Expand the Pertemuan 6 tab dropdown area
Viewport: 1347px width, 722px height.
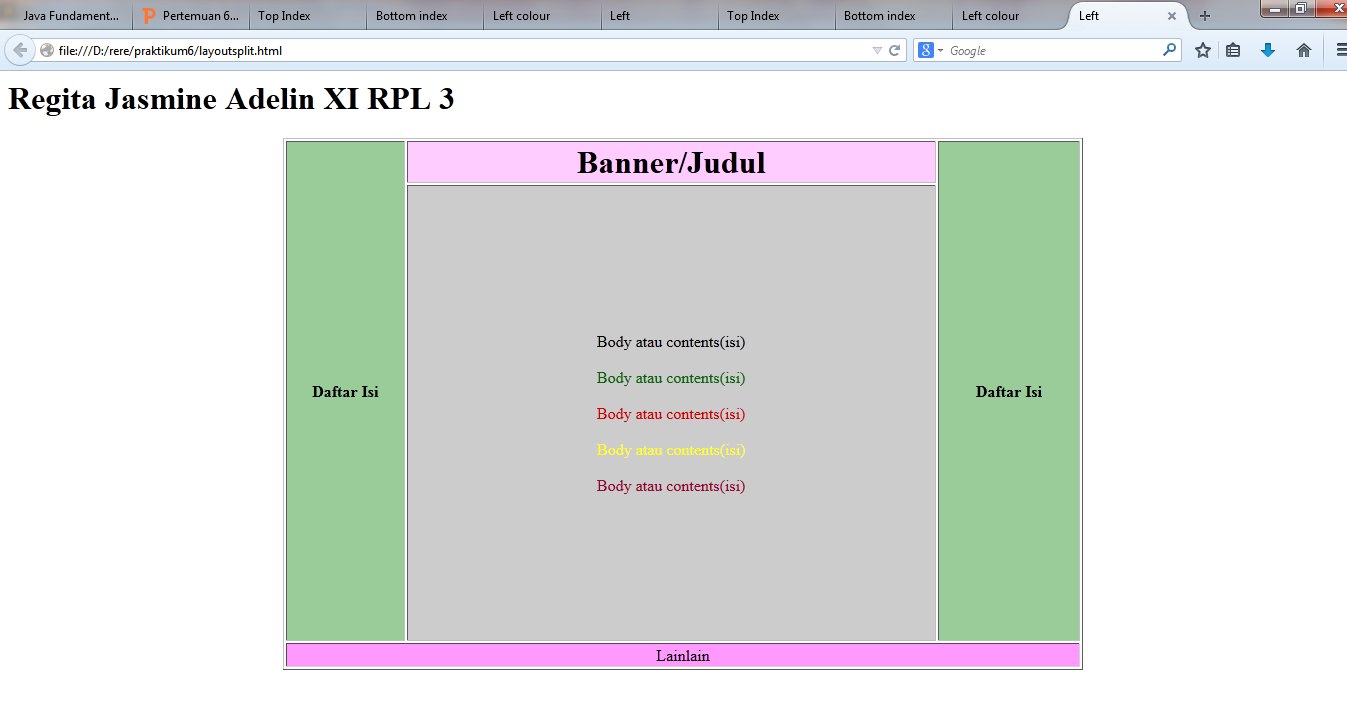(190, 15)
